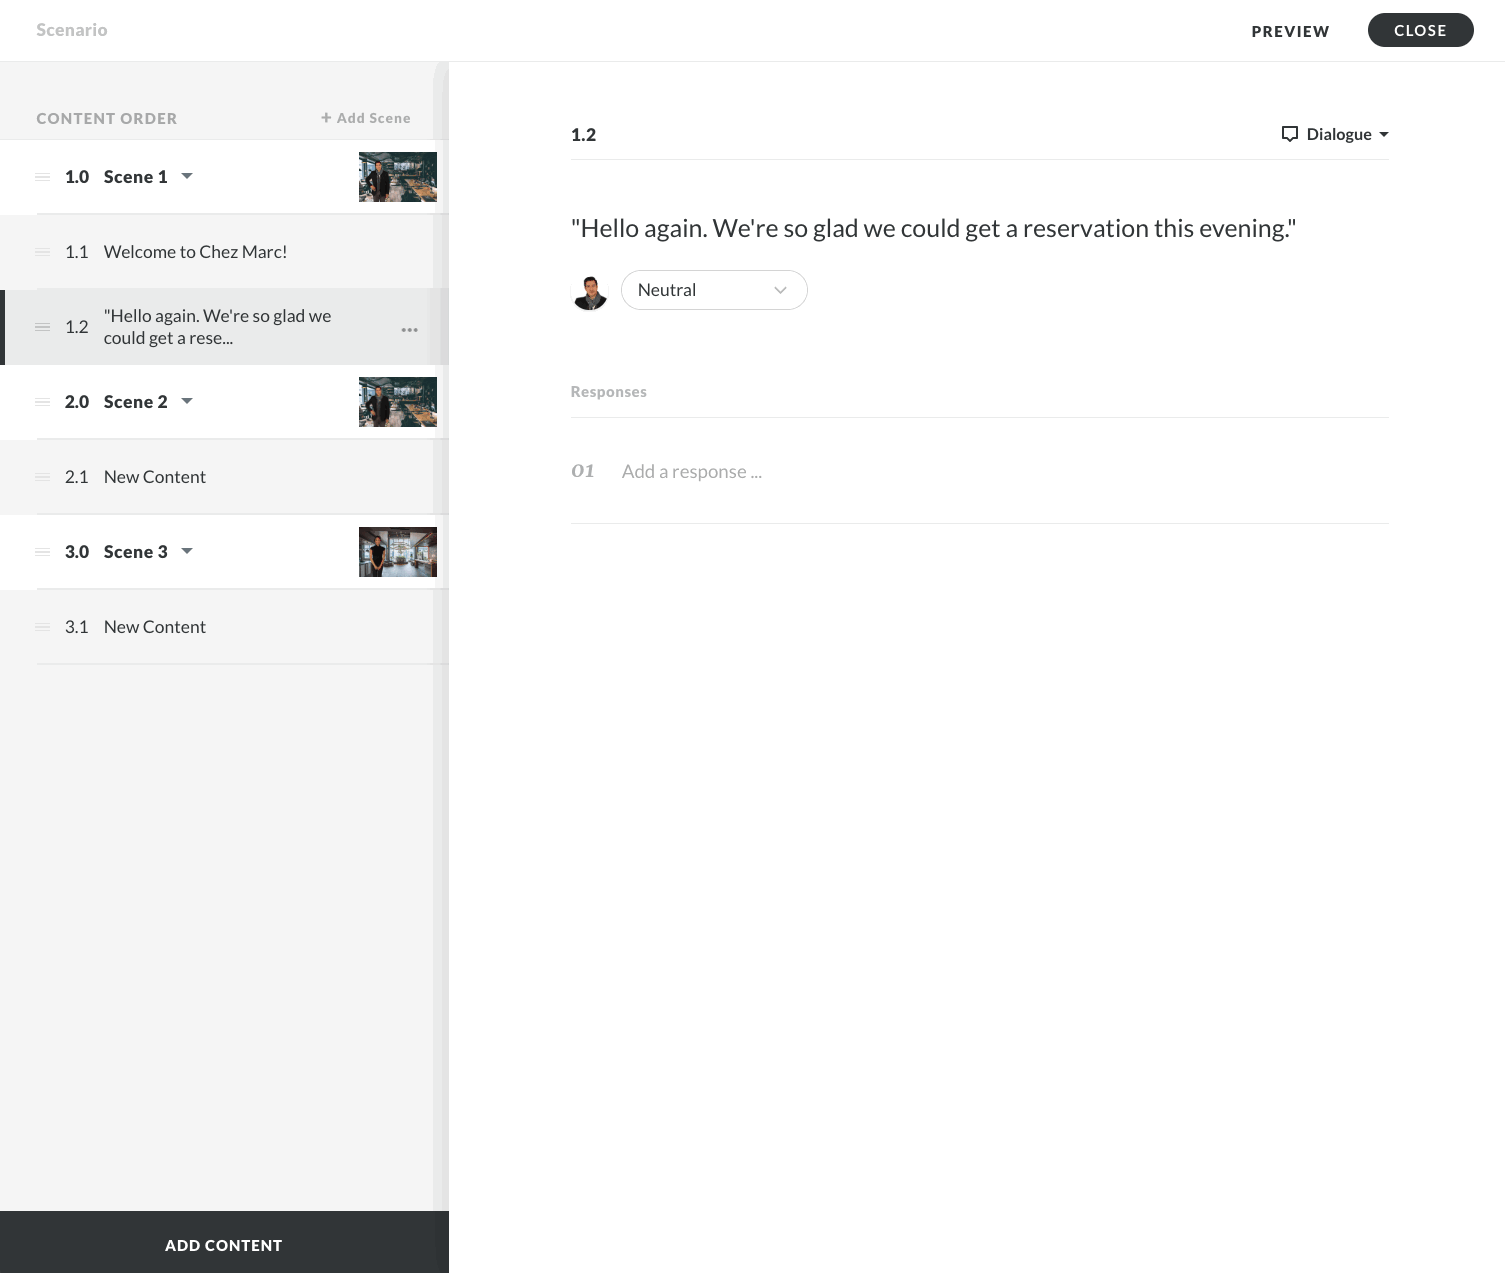1505x1273 pixels.
Task: Click drag handle for item 3.1
Action: pyautogui.click(x=43, y=627)
